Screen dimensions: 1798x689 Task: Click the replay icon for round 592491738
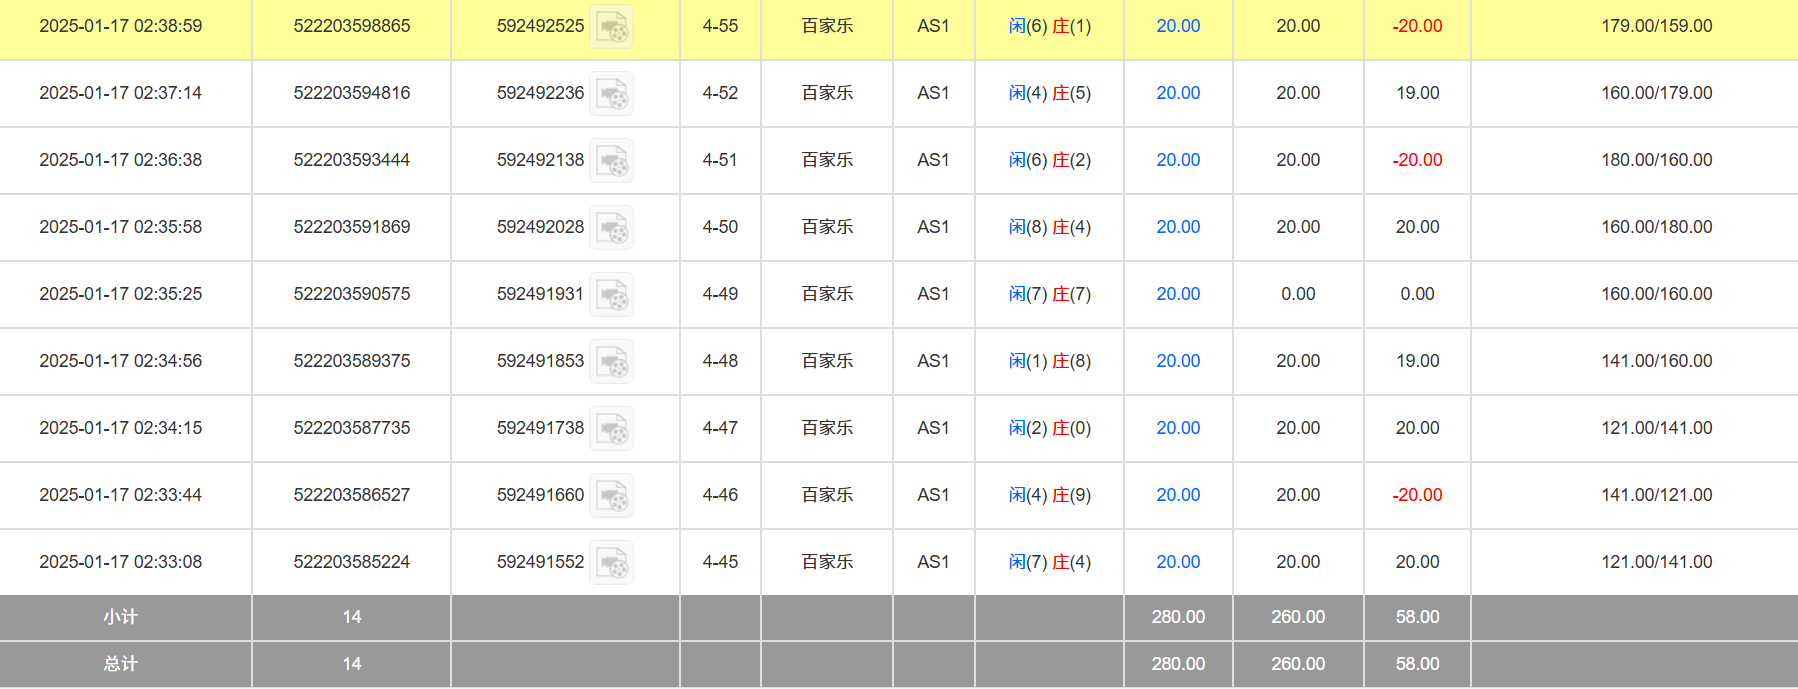point(611,429)
